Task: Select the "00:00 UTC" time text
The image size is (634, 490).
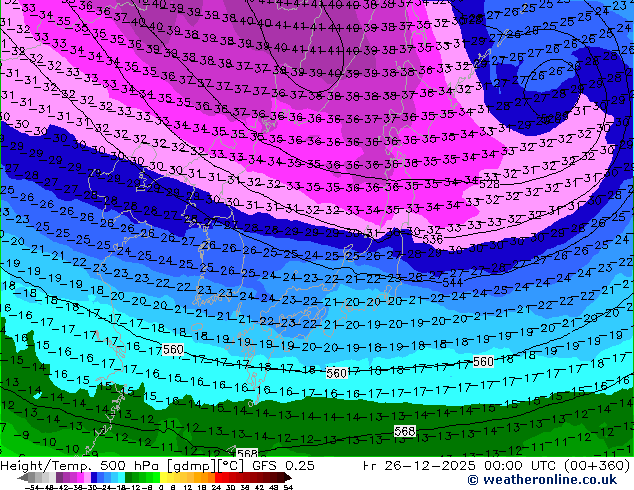Action: point(520,466)
